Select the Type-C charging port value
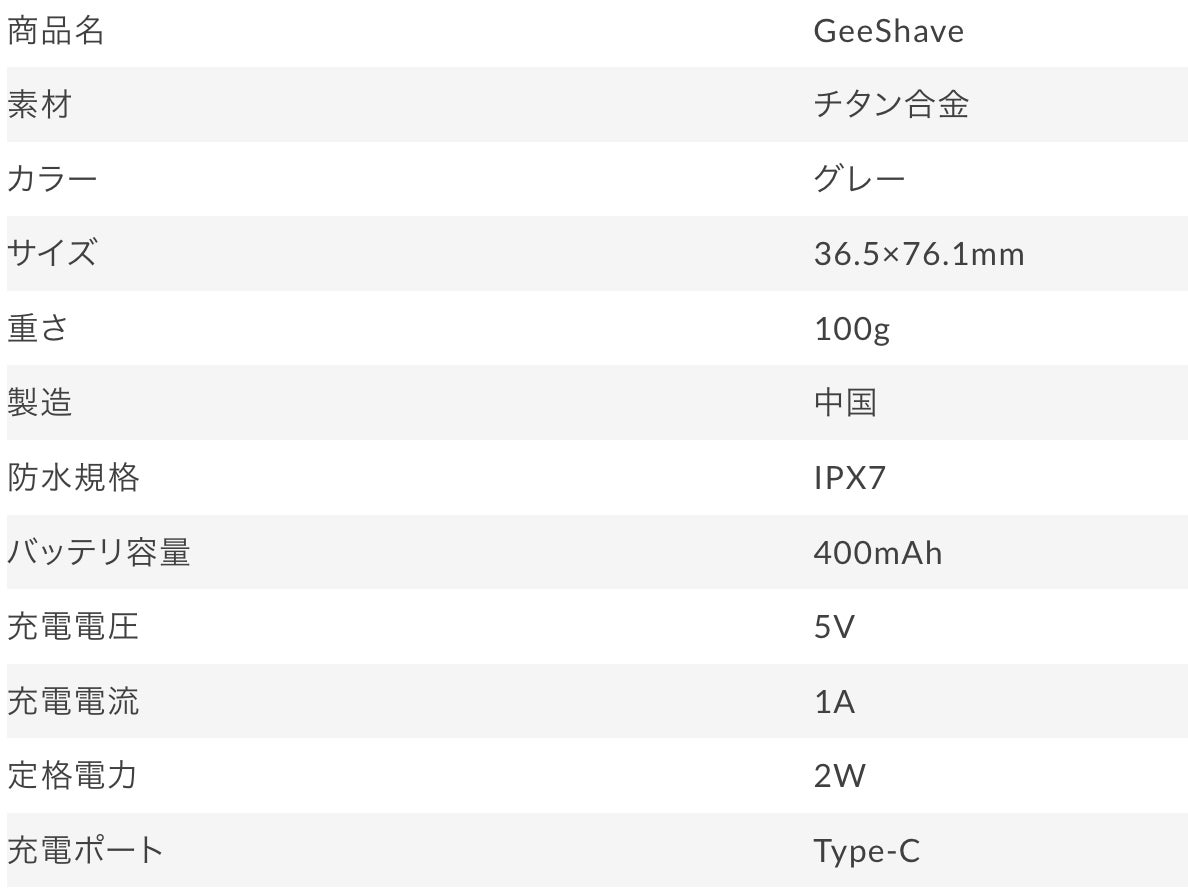Image resolution: width=1188 pixels, height=888 pixels. [867, 851]
